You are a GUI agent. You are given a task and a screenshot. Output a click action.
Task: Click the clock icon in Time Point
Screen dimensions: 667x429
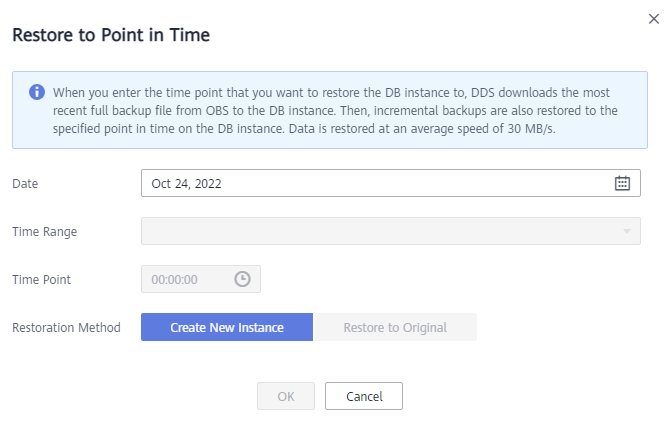coord(242,279)
